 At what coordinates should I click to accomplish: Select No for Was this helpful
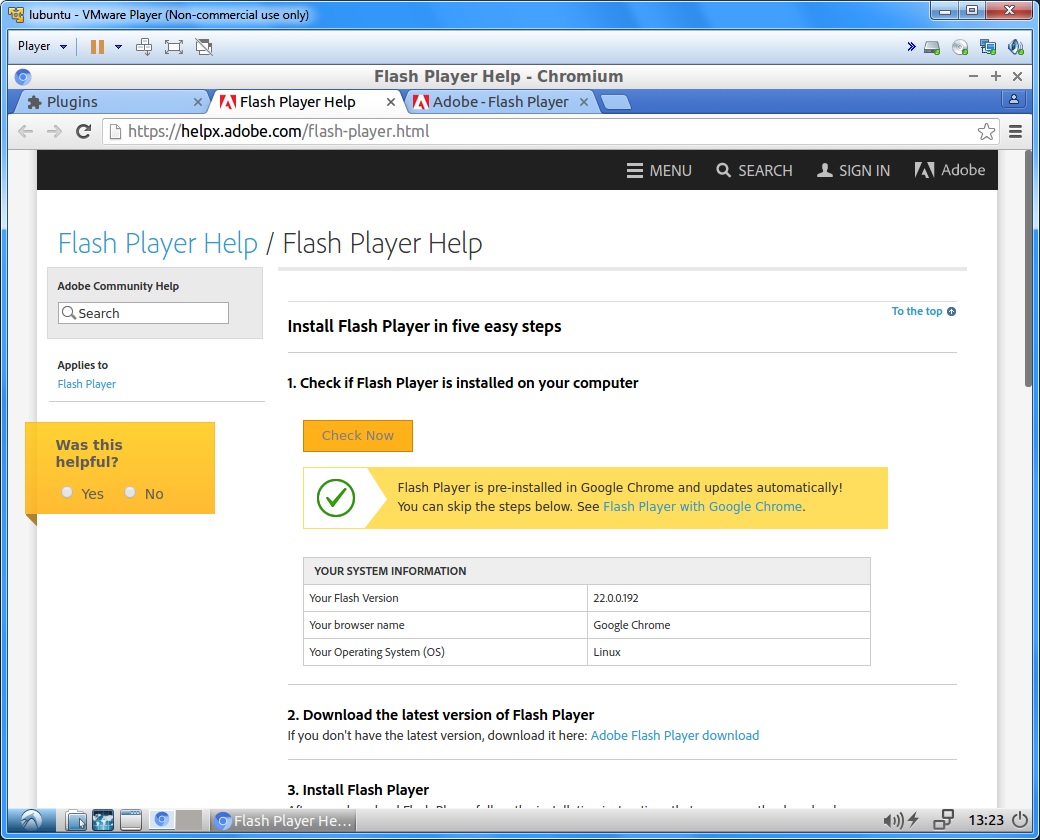tap(130, 492)
